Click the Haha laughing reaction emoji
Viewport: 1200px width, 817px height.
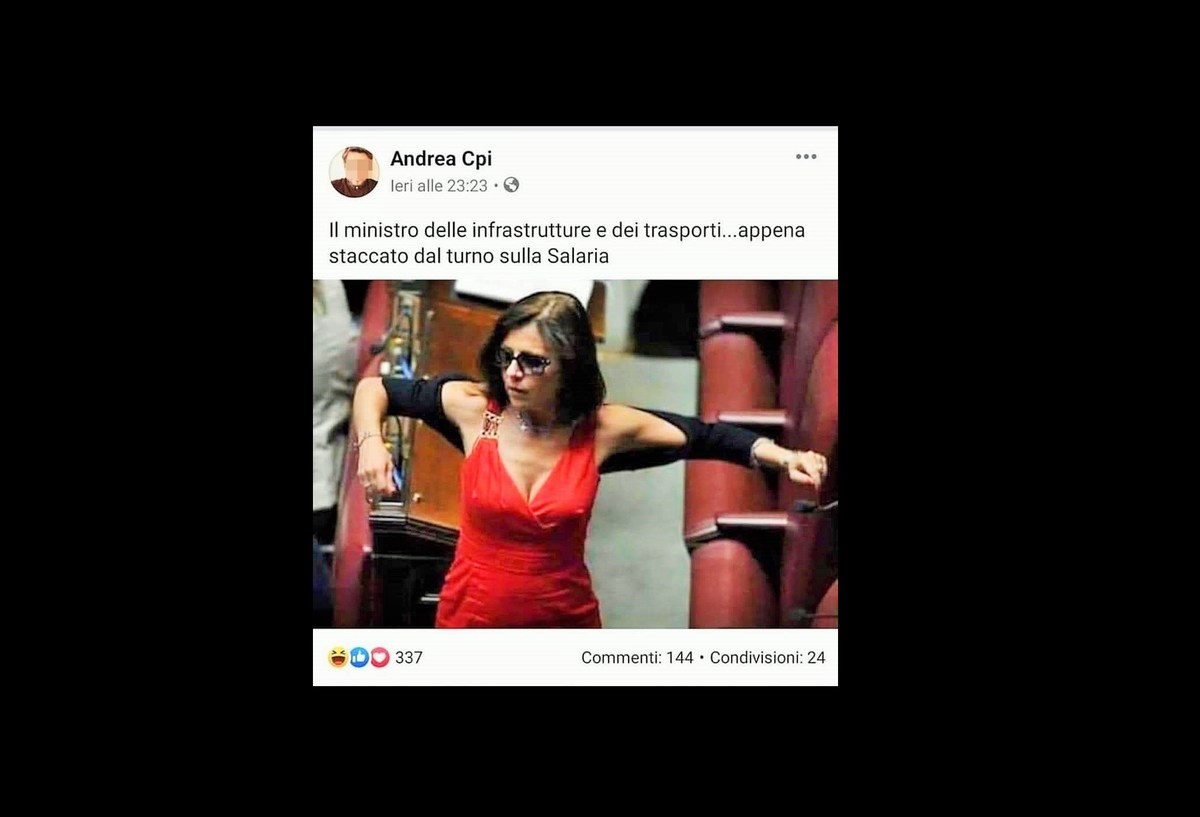(x=338, y=657)
